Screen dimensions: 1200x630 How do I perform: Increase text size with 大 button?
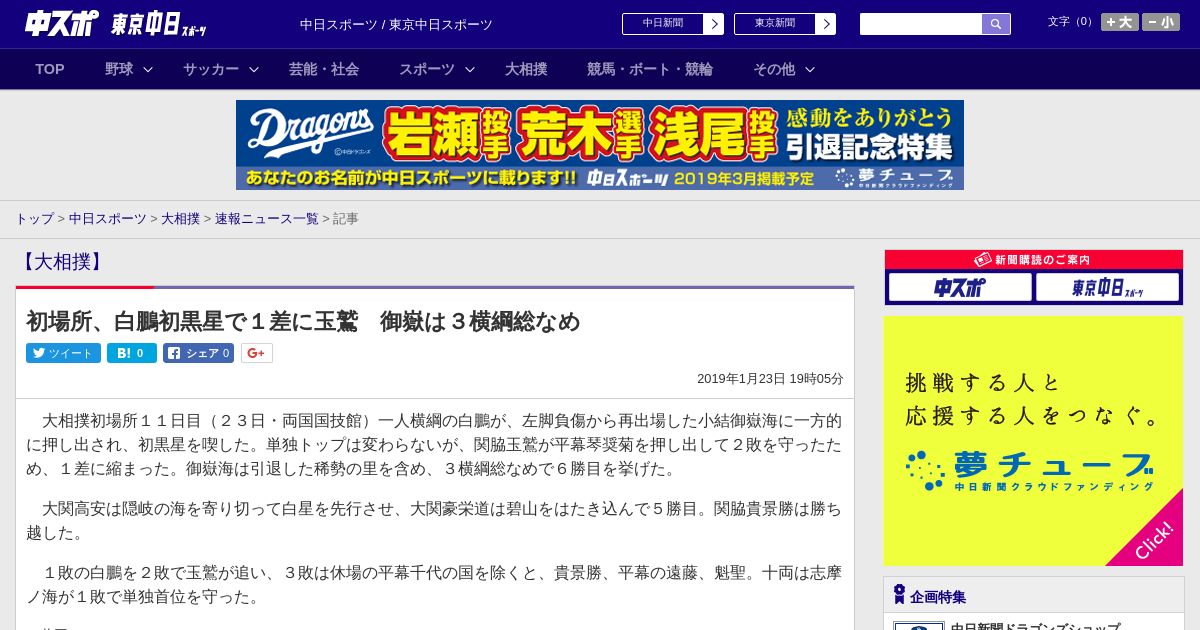click(x=1120, y=22)
